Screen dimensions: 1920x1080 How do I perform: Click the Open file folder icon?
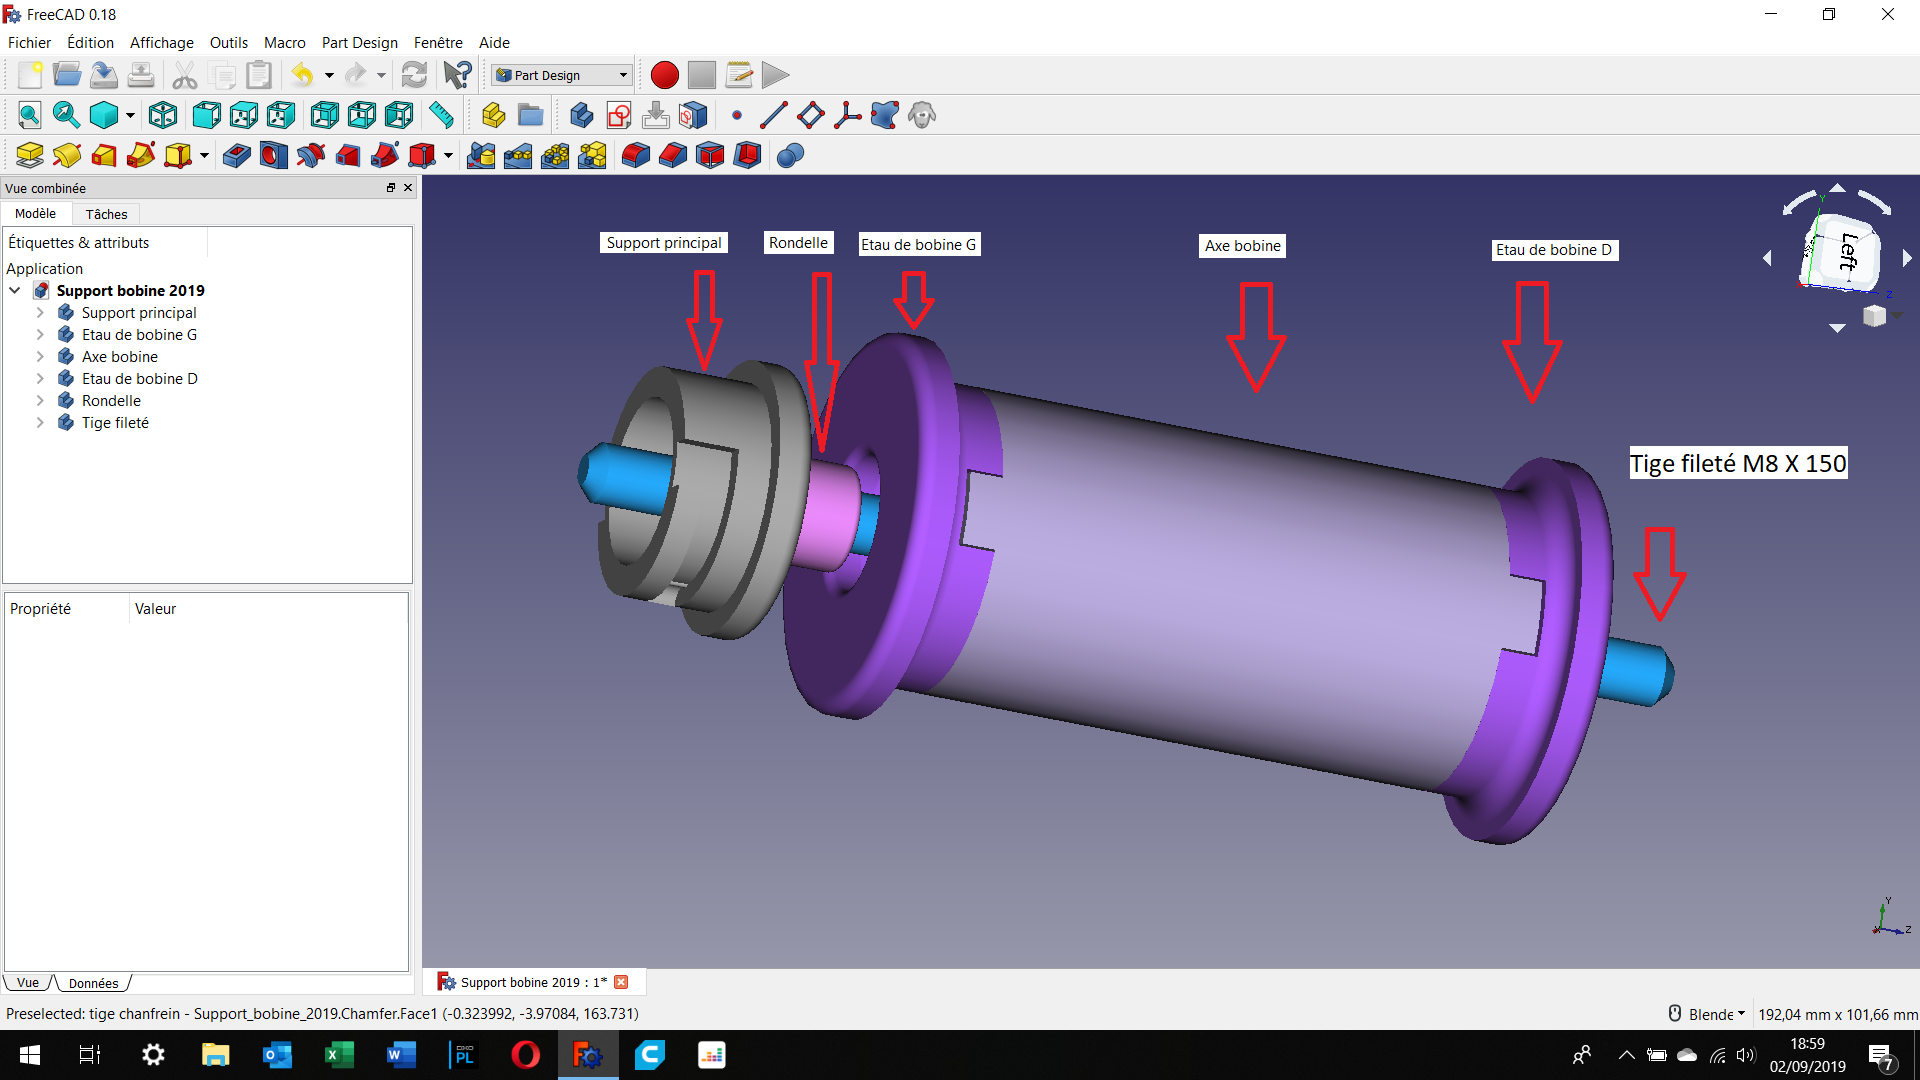pyautogui.click(x=67, y=75)
